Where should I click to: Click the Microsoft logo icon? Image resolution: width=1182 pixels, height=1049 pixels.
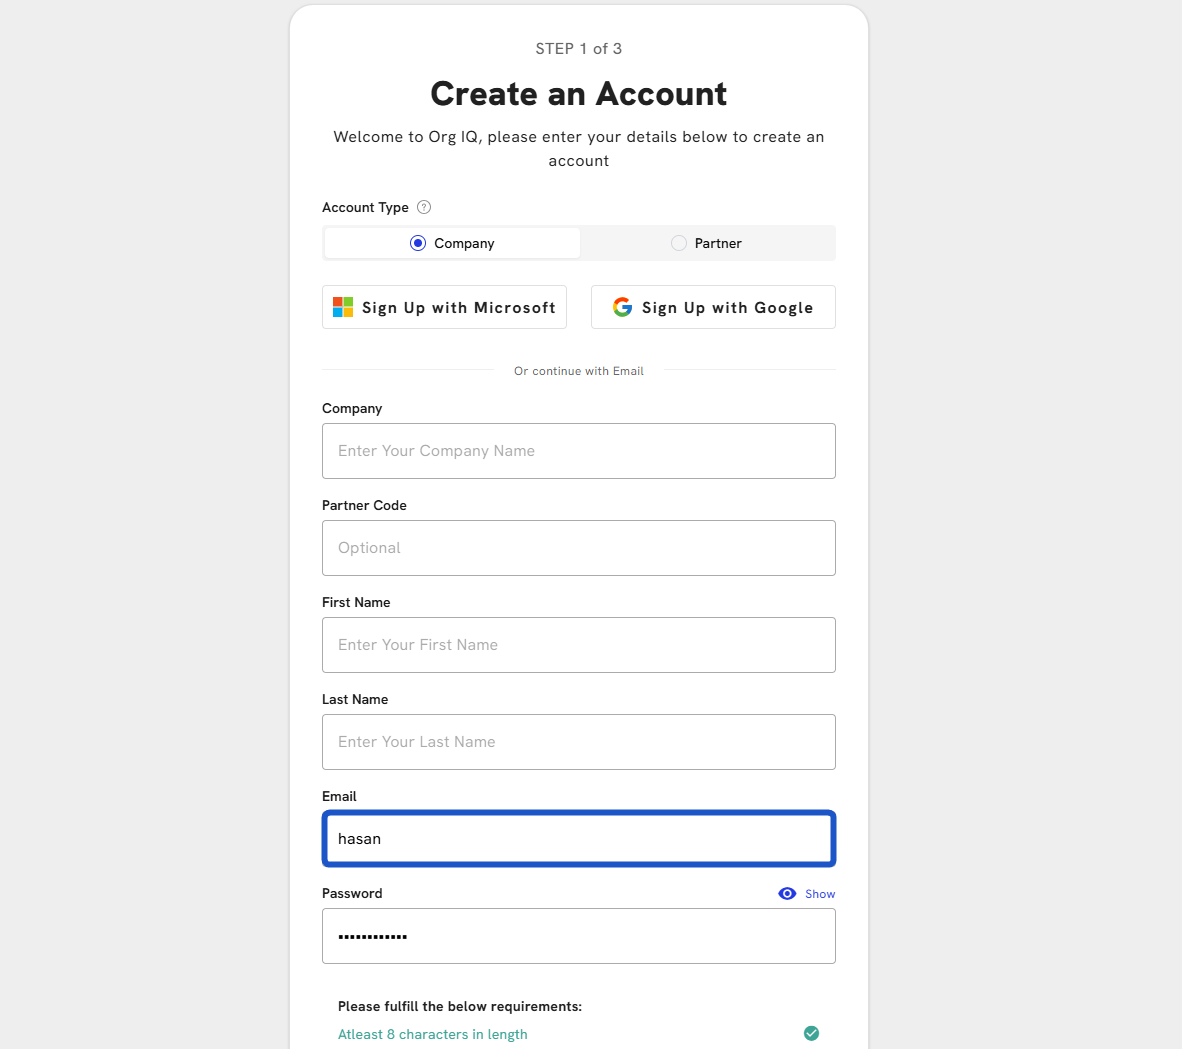pyautogui.click(x=343, y=307)
